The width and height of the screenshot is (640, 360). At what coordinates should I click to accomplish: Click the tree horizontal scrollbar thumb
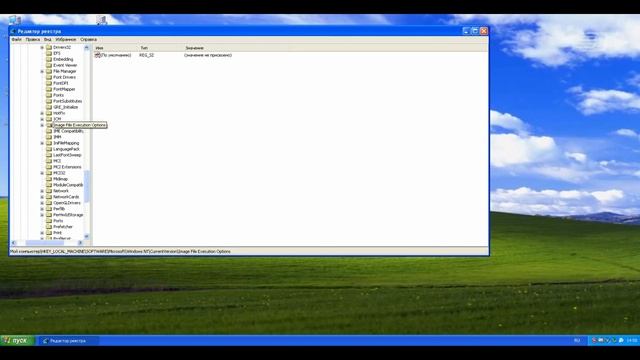pyautogui.click(x=45, y=242)
